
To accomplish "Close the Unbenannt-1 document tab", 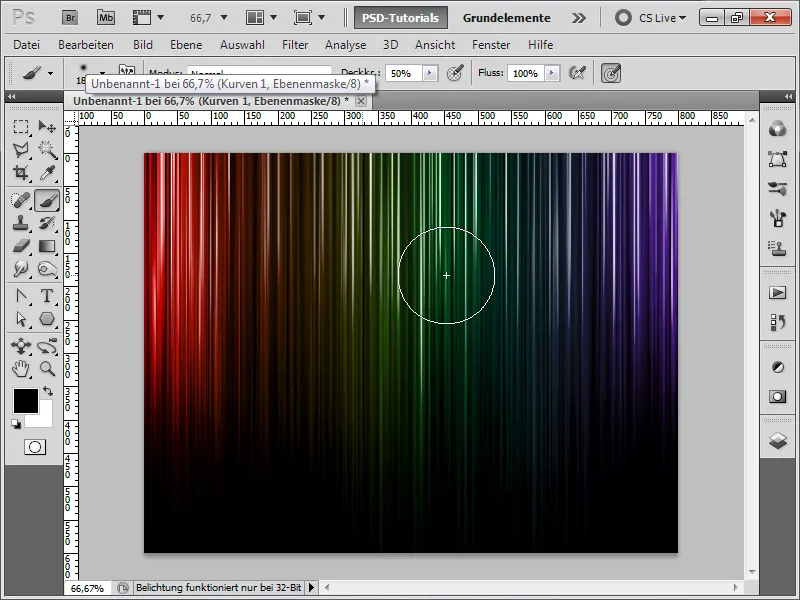I will tap(361, 101).
